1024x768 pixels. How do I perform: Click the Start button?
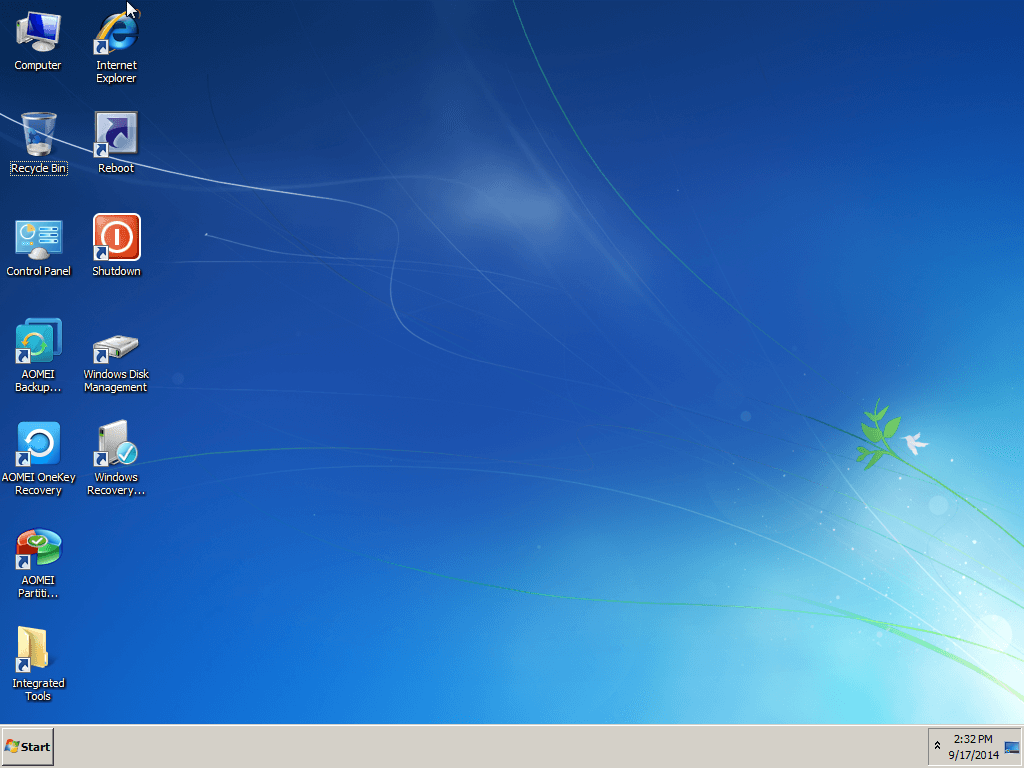click(27, 747)
